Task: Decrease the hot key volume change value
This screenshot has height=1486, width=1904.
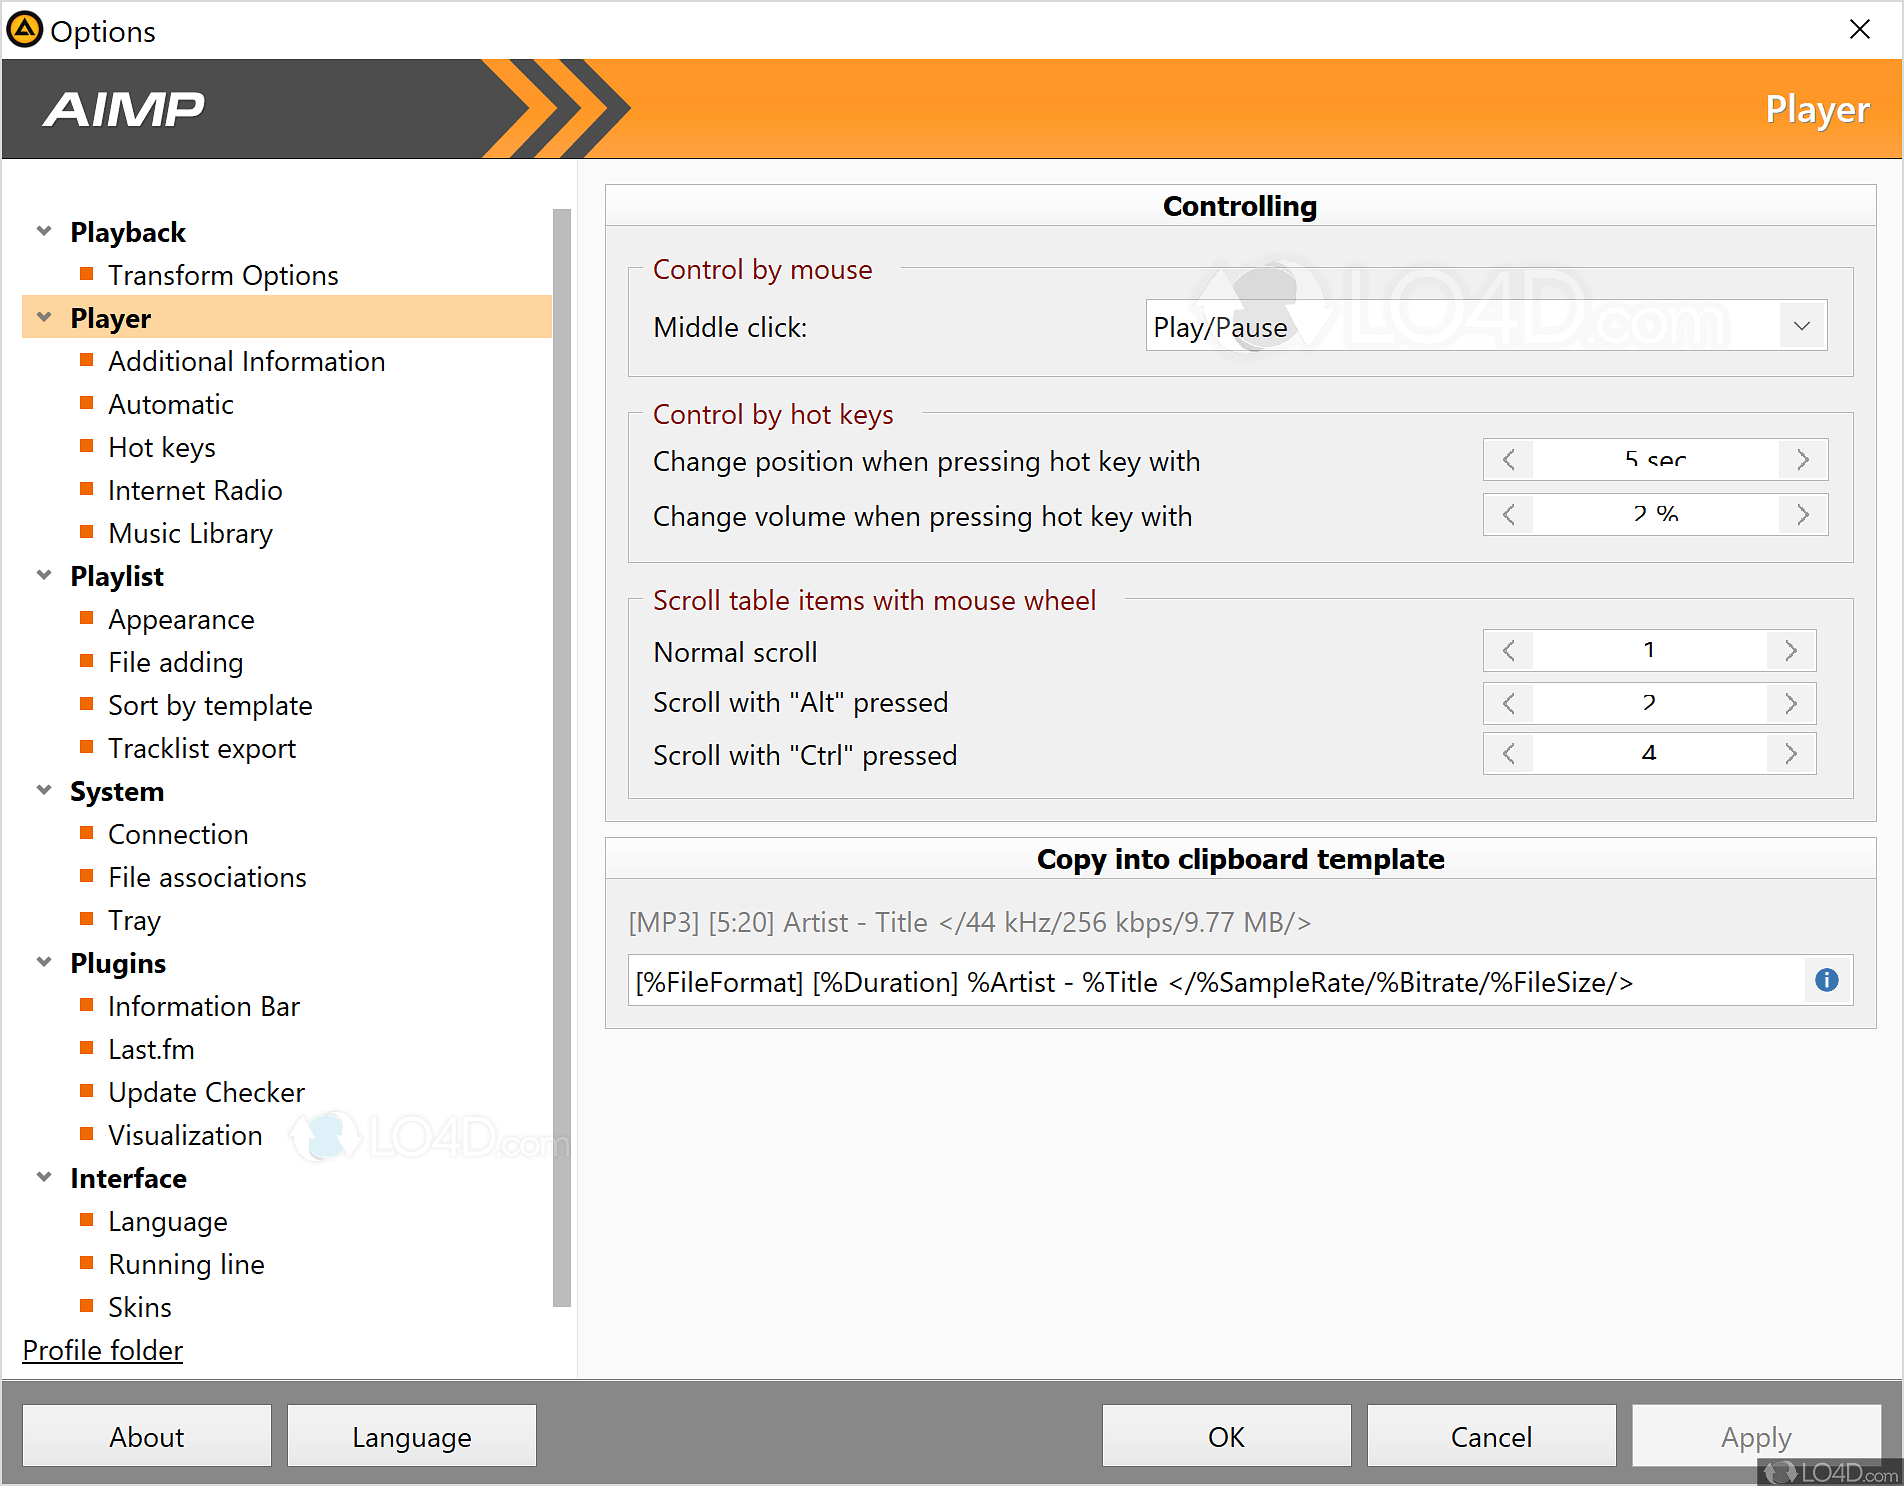Action: pyautogui.click(x=1509, y=515)
